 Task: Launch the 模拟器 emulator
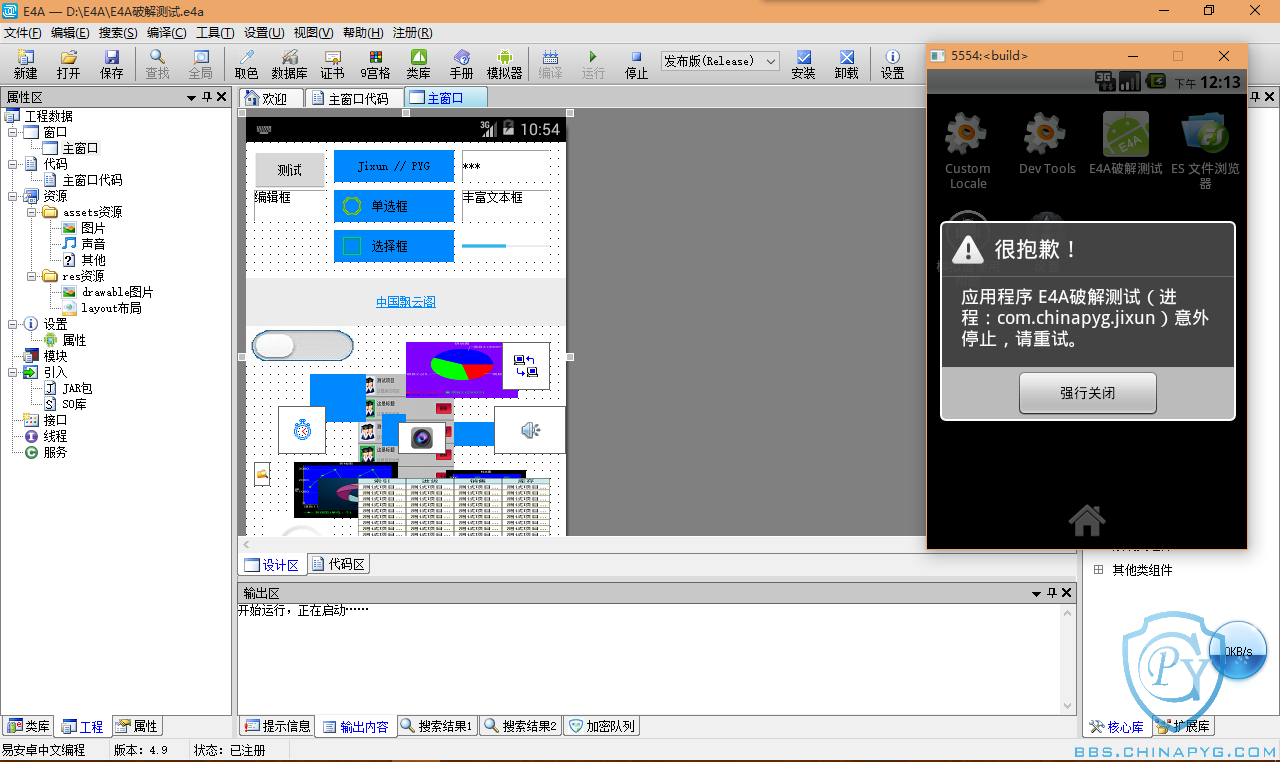tap(504, 64)
